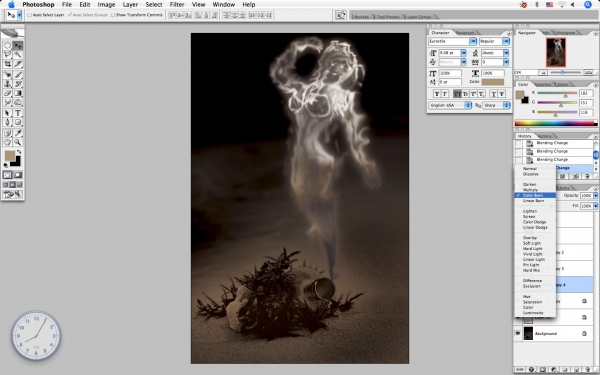600x375 pixels.
Task: Open the Filter menu
Action: click(177, 5)
